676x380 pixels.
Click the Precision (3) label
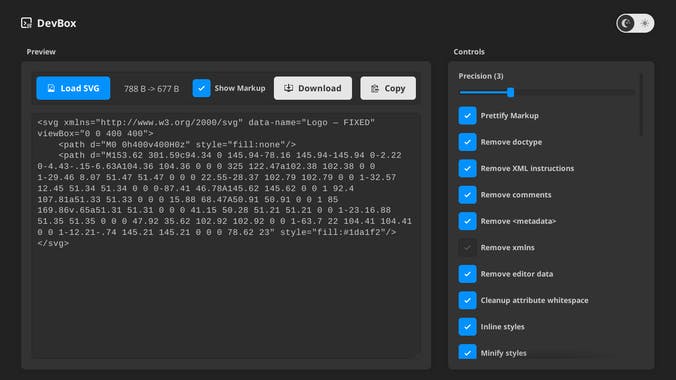point(481,76)
